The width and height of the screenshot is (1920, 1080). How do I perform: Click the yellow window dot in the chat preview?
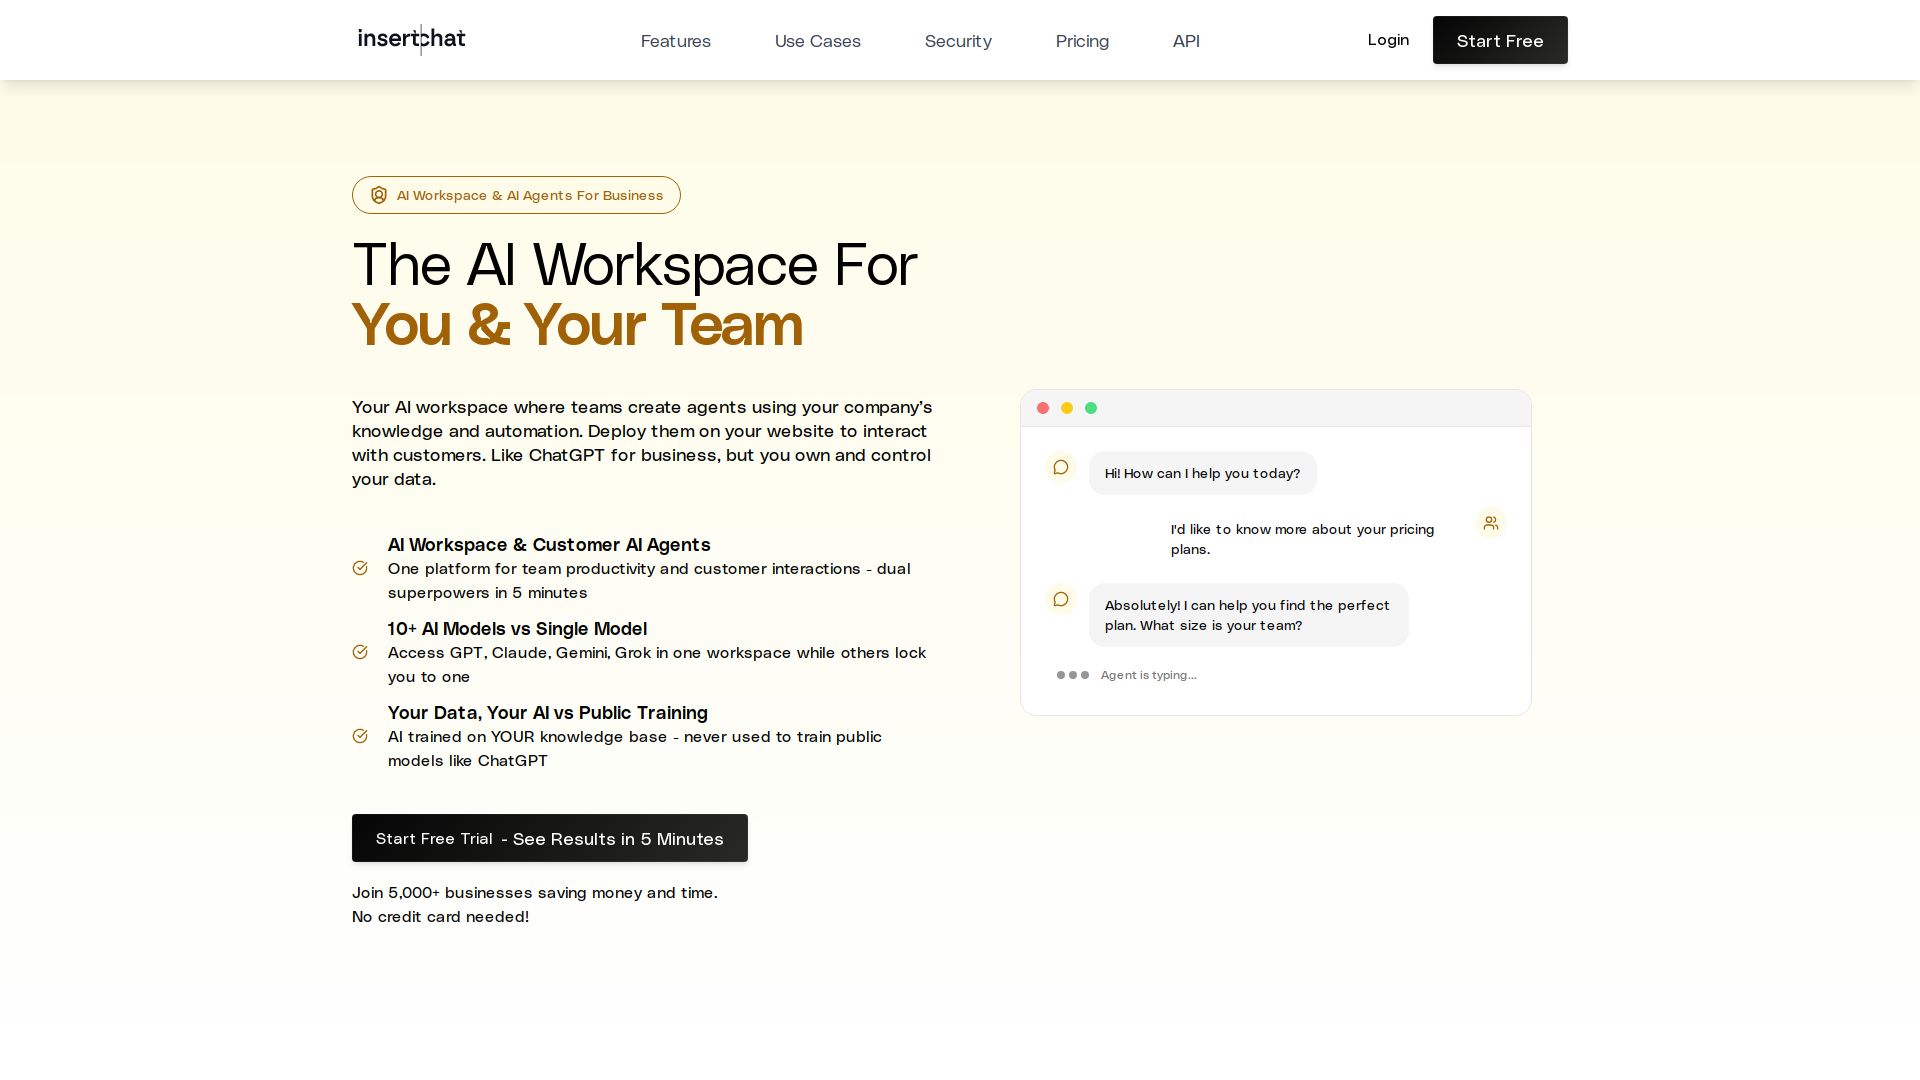(1067, 408)
